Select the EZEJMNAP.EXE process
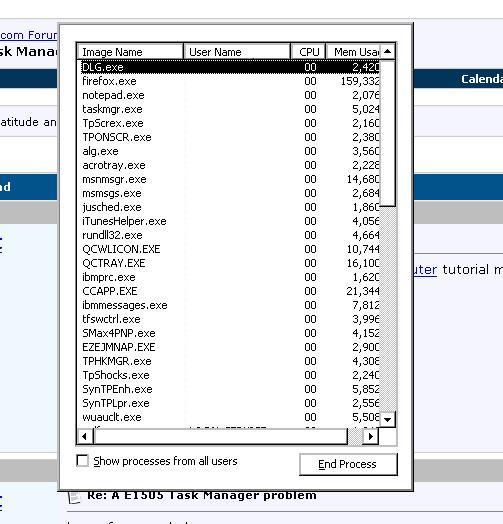 tap(230, 348)
